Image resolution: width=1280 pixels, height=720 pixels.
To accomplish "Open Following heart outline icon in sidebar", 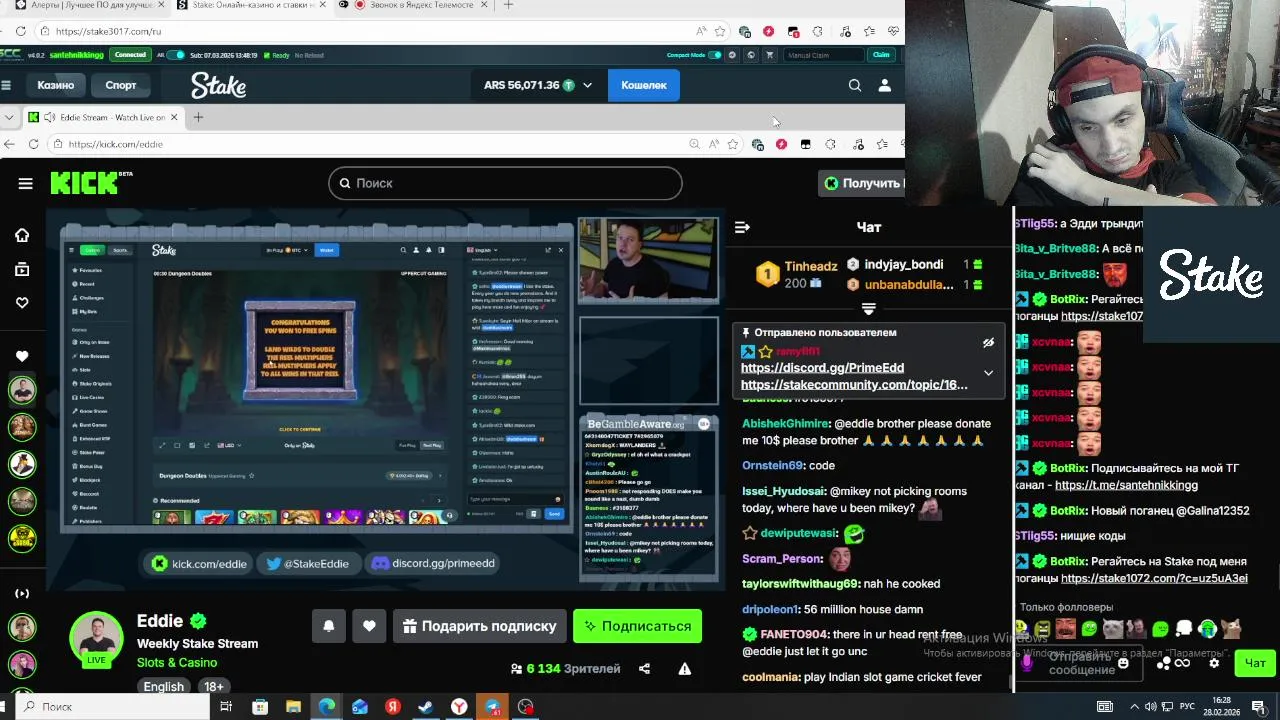I will pyautogui.click(x=22, y=303).
